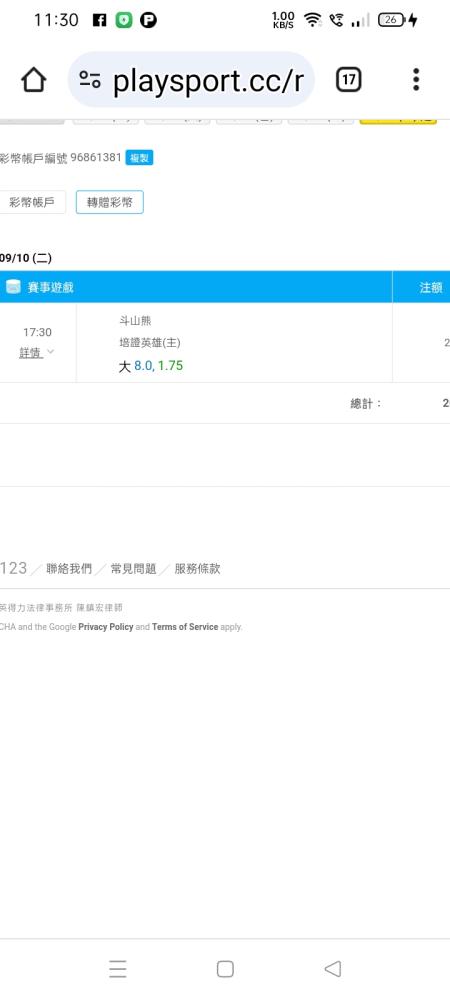
Task: Open the Android recent apps menu icon
Action: pyautogui.click(x=117, y=968)
